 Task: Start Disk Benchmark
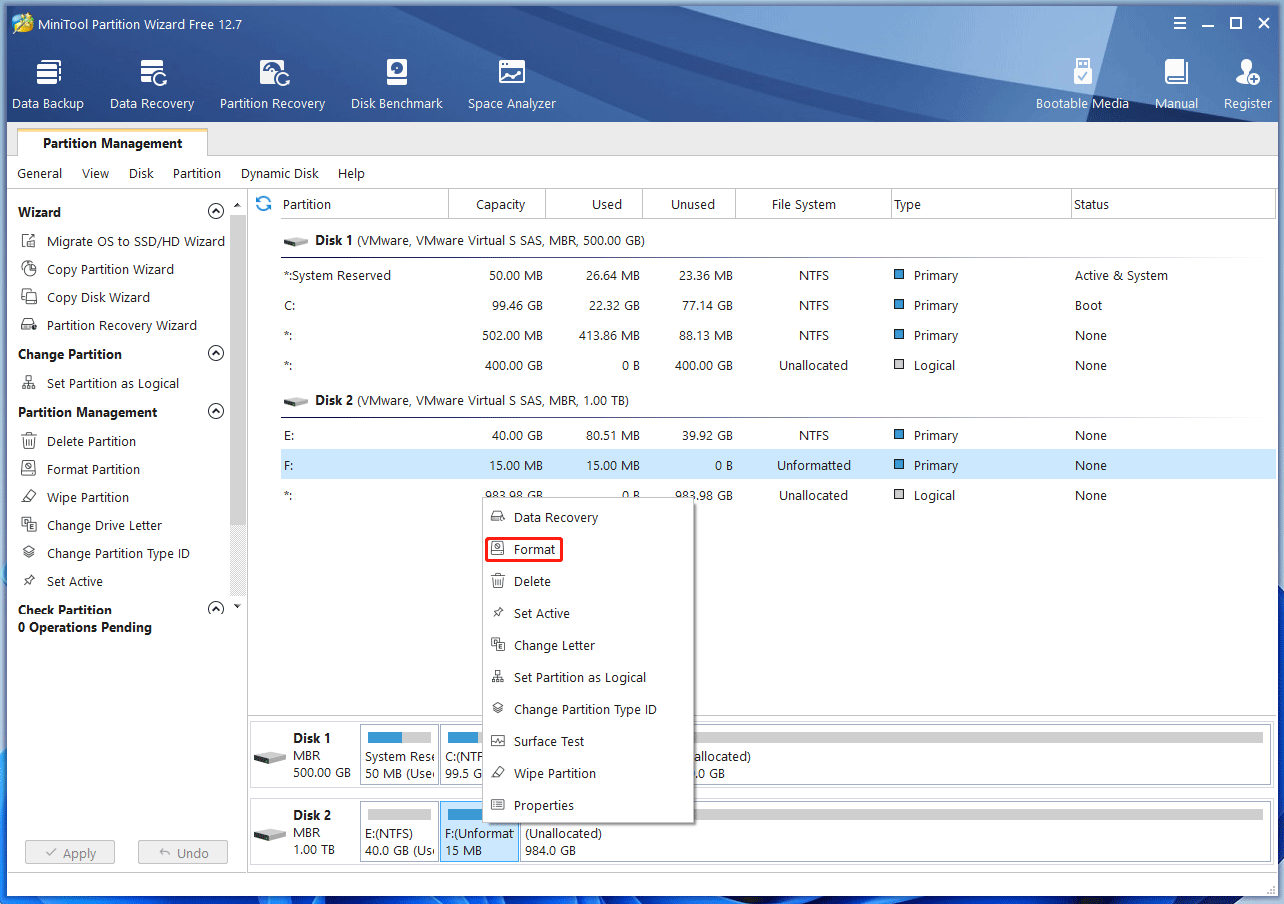coord(397,84)
